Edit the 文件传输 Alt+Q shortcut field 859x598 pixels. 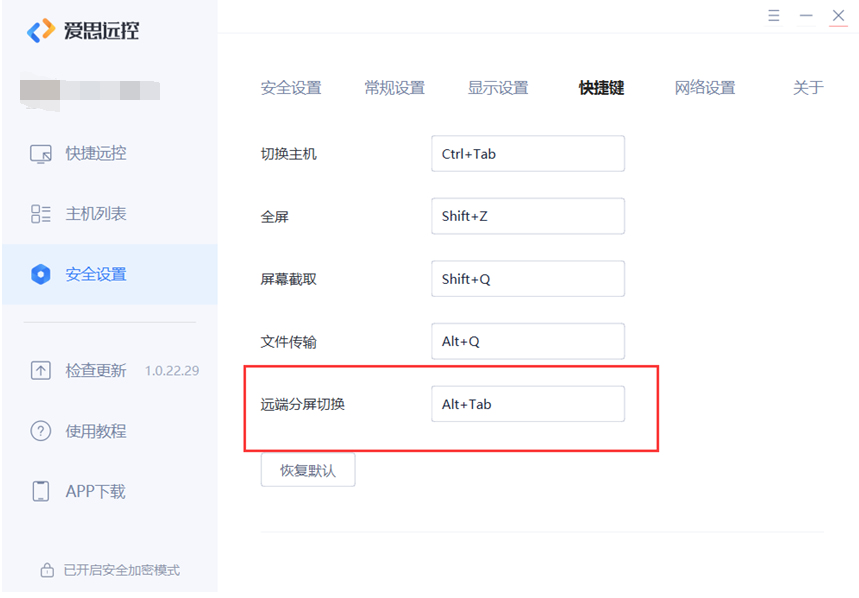[528, 341]
